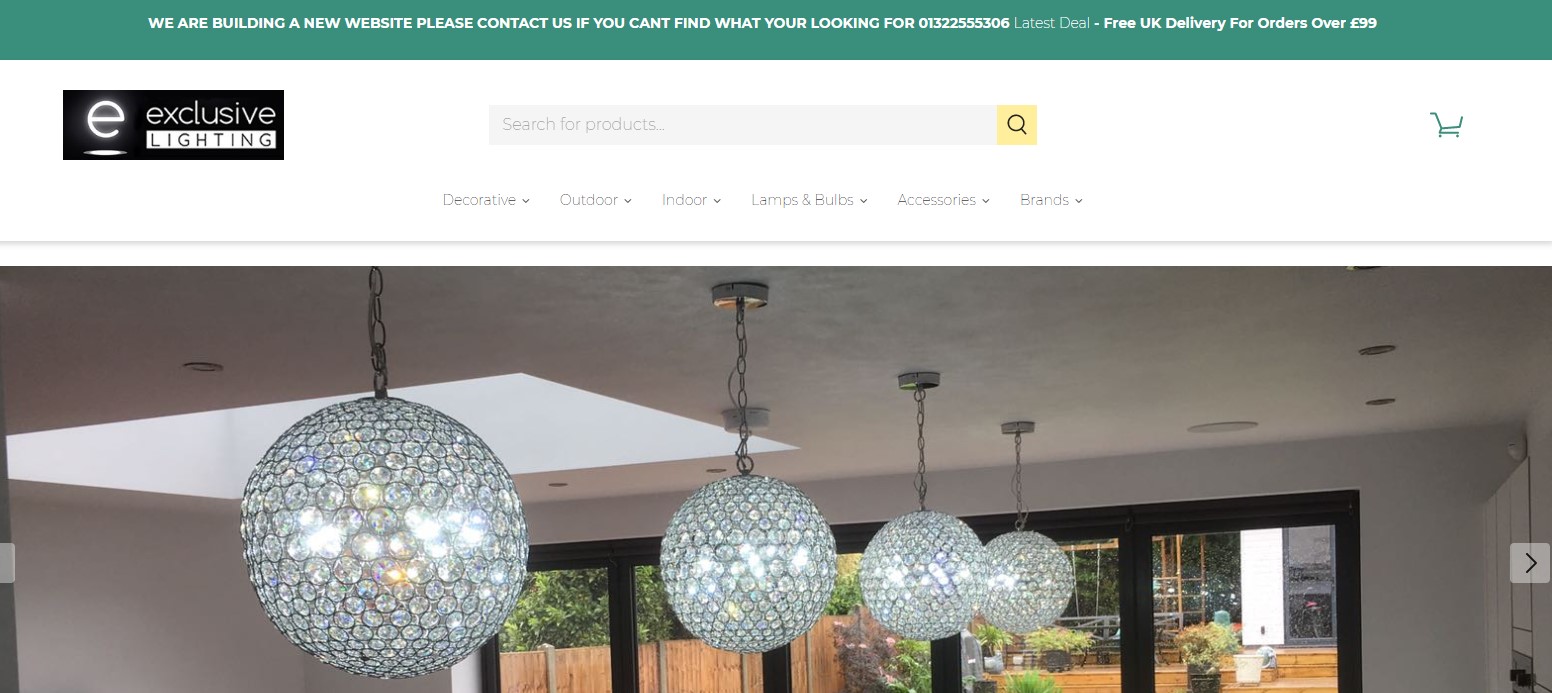The image size is (1552, 693).
Task: Expand the Accessories menu chevron
Action: 985,201
